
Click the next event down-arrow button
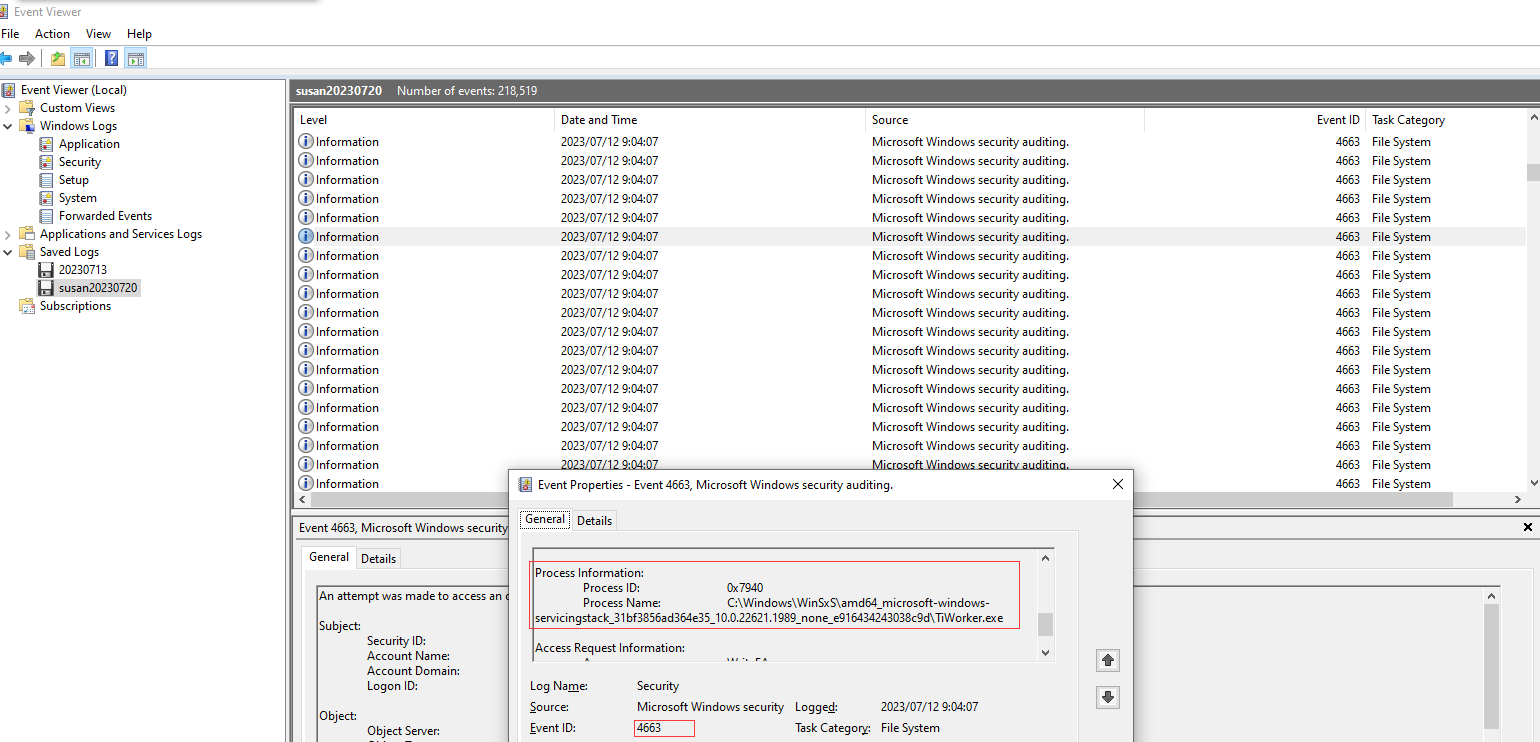click(x=1107, y=697)
